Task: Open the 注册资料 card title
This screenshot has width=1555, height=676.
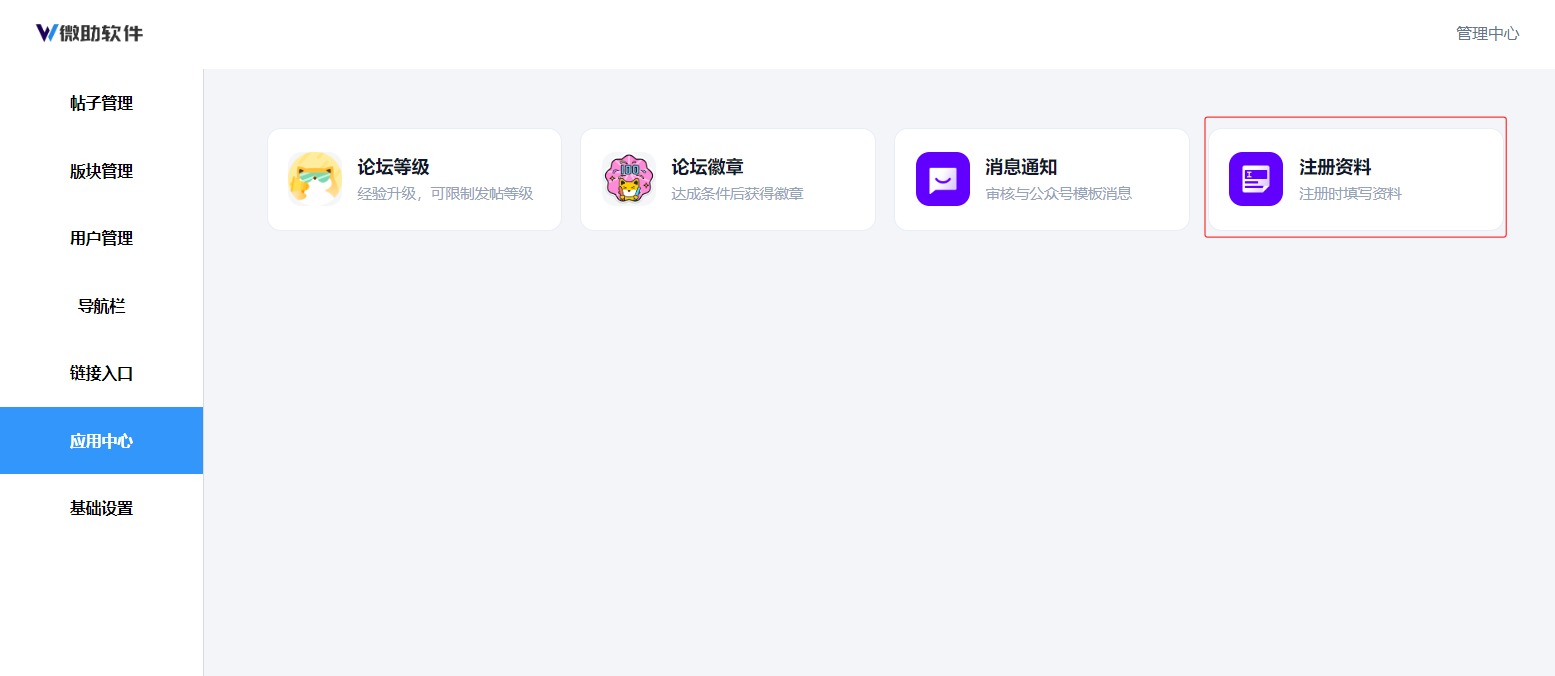Action: (1335, 167)
